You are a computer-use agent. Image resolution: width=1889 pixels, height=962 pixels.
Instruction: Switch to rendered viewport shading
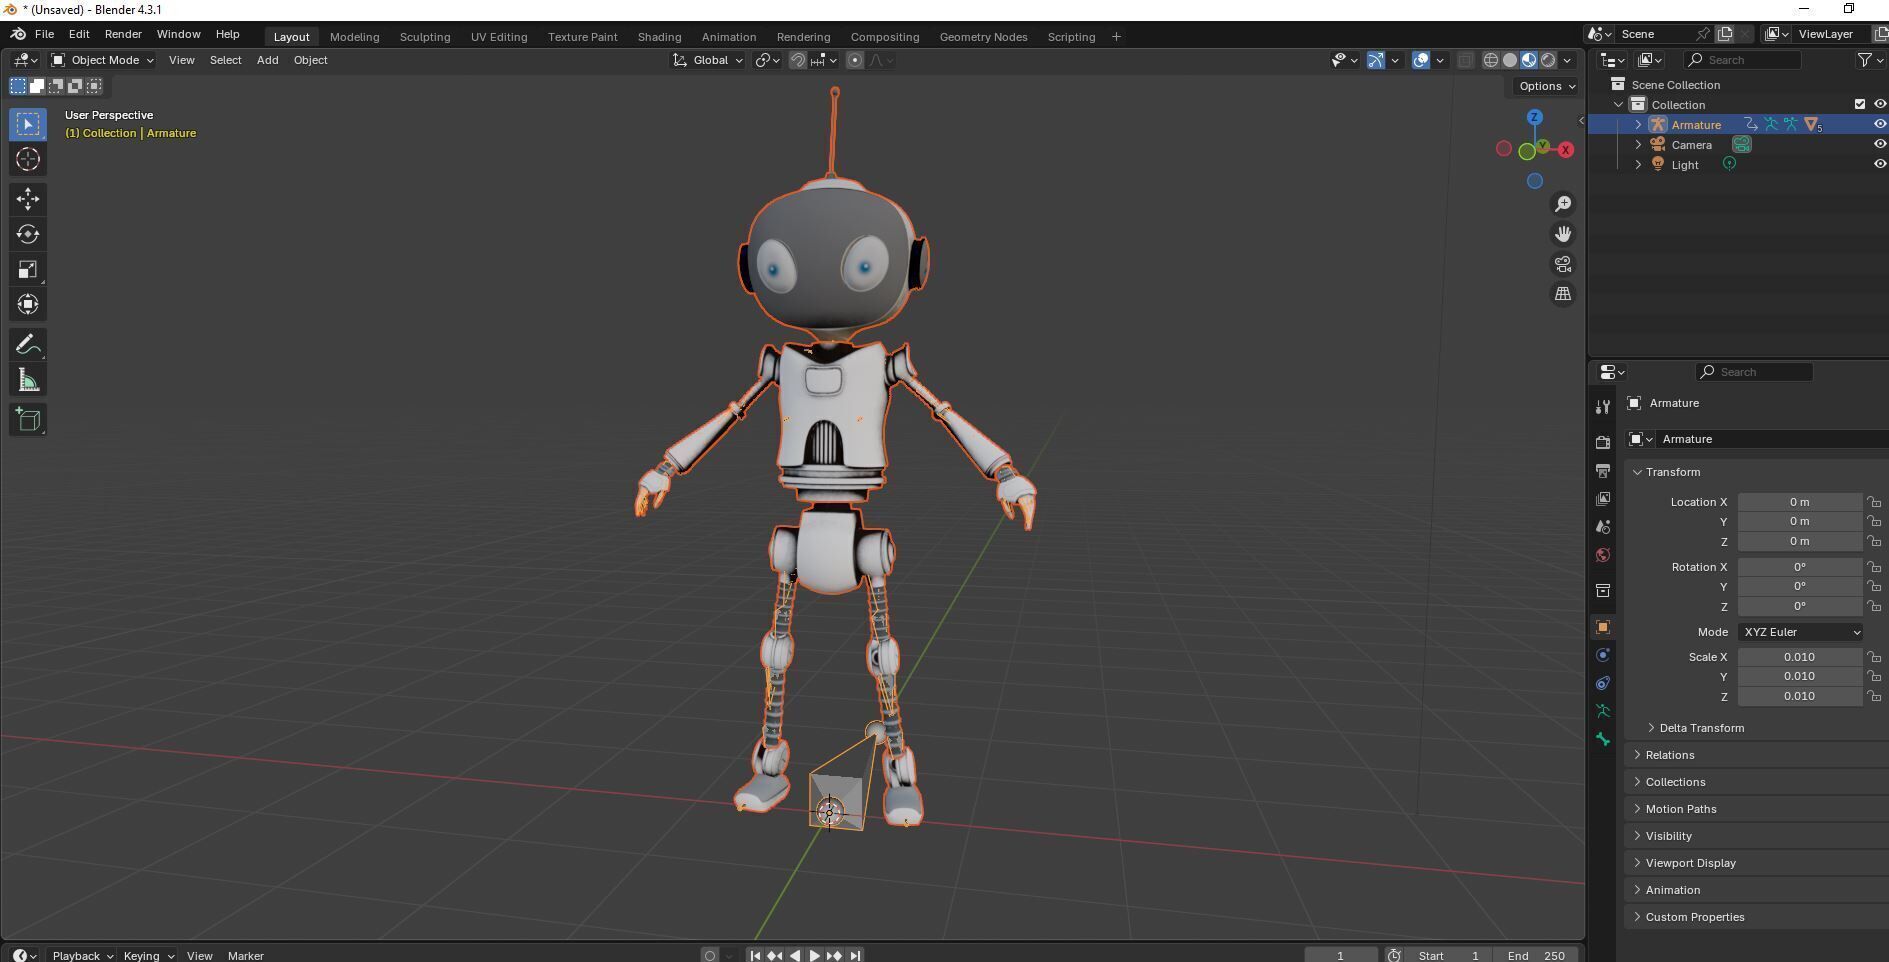(x=1548, y=60)
